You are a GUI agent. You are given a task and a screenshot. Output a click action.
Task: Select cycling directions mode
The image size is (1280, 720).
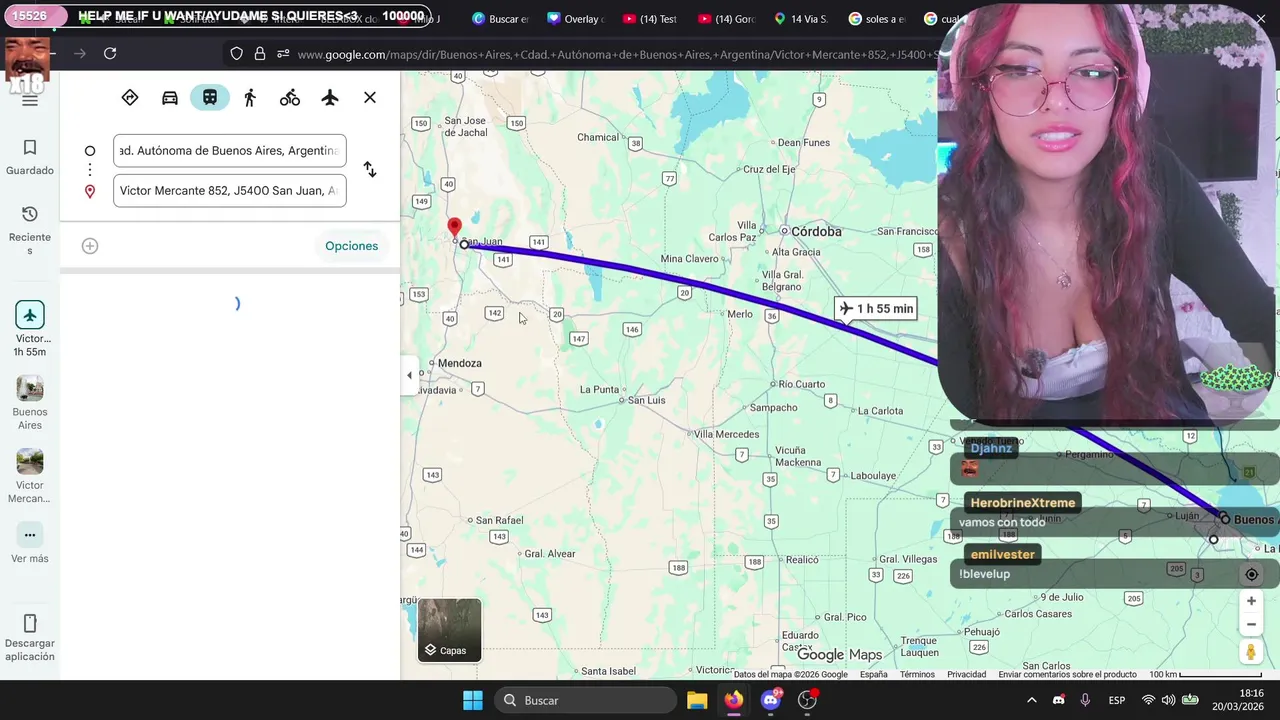(290, 97)
